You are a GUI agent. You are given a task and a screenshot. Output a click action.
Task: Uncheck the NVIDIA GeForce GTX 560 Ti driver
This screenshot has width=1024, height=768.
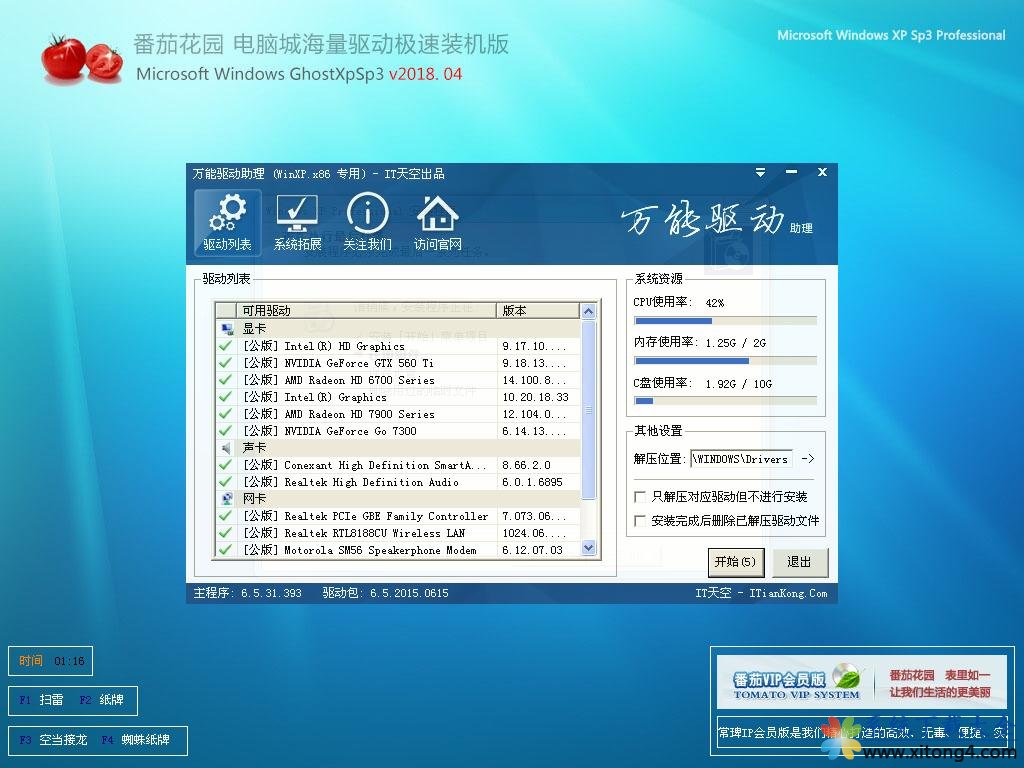(226, 363)
